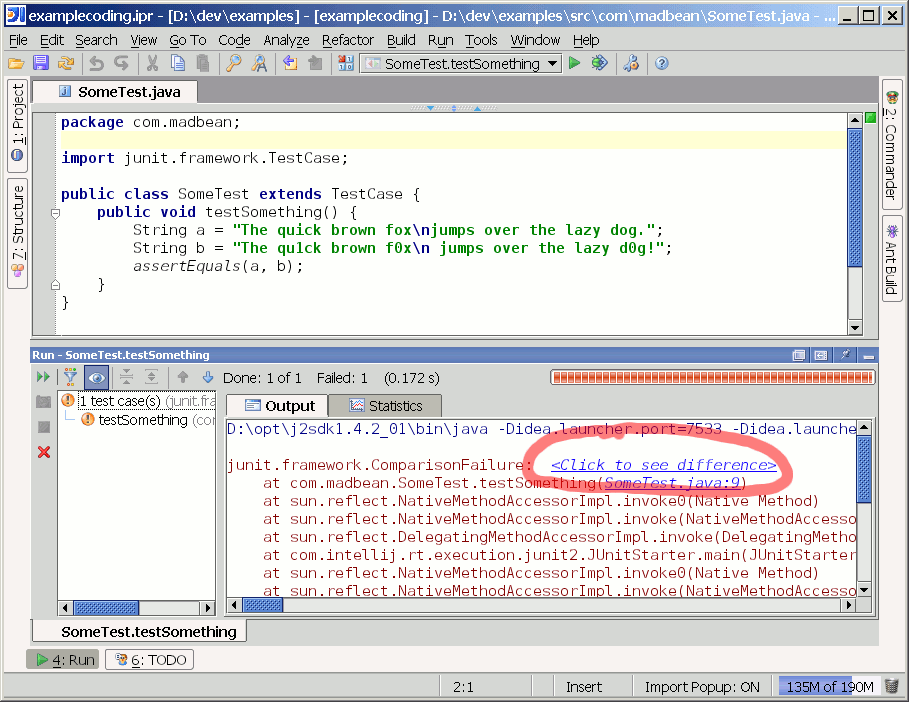Screen dimensions: 909x702
Task: Start debugging with the bug icon
Action: click(599, 63)
